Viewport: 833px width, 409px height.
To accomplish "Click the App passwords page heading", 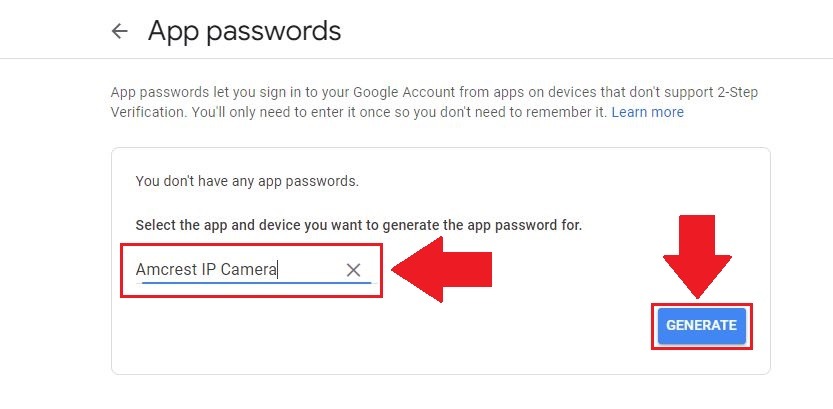I will pyautogui.click(x=244, y=31).
